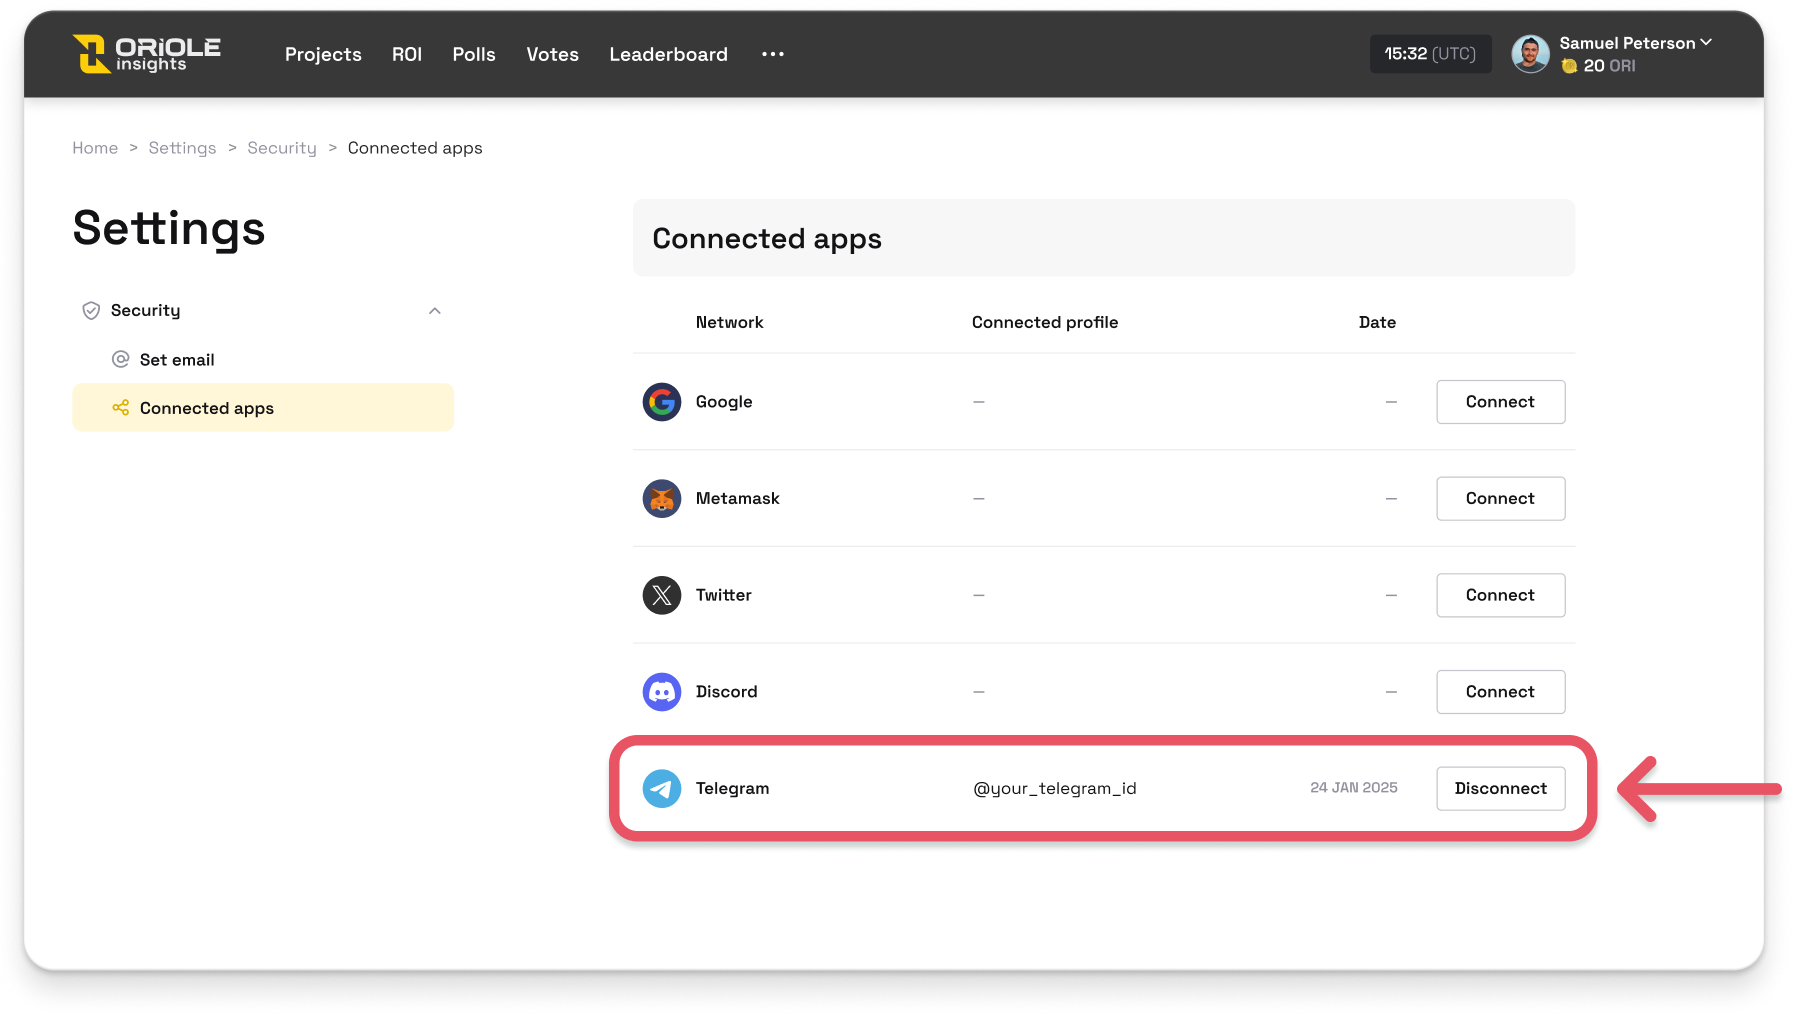Open the Projects menu

tap(323, 54)
